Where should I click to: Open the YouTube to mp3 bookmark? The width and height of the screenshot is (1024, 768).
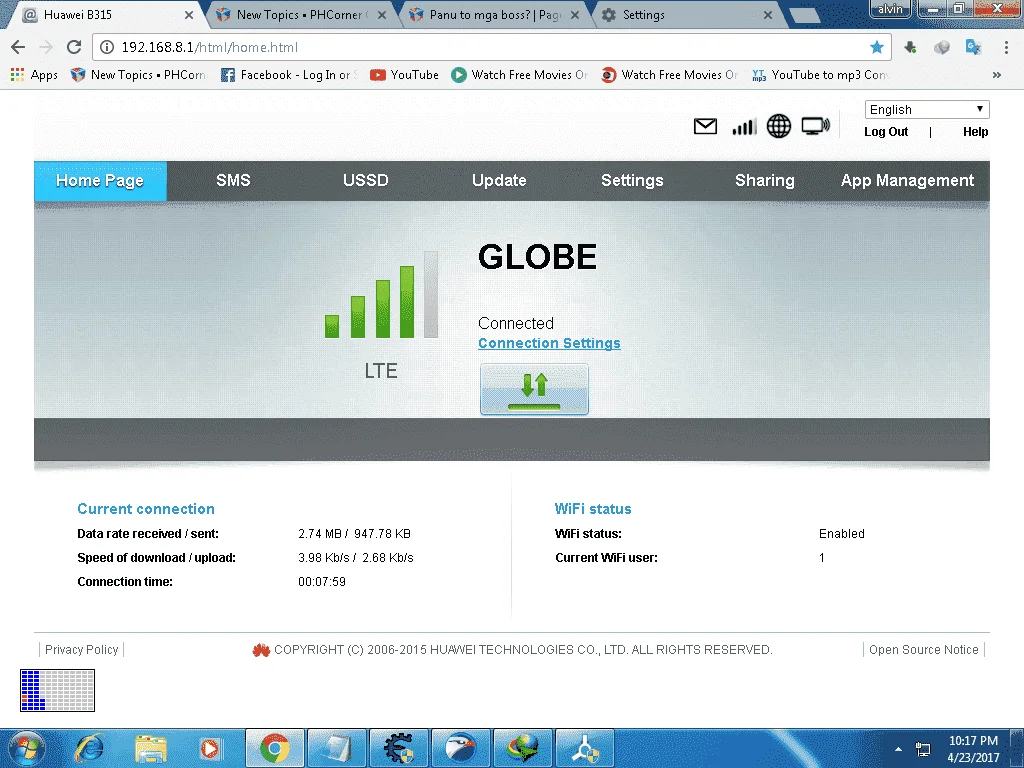(820, 75)
